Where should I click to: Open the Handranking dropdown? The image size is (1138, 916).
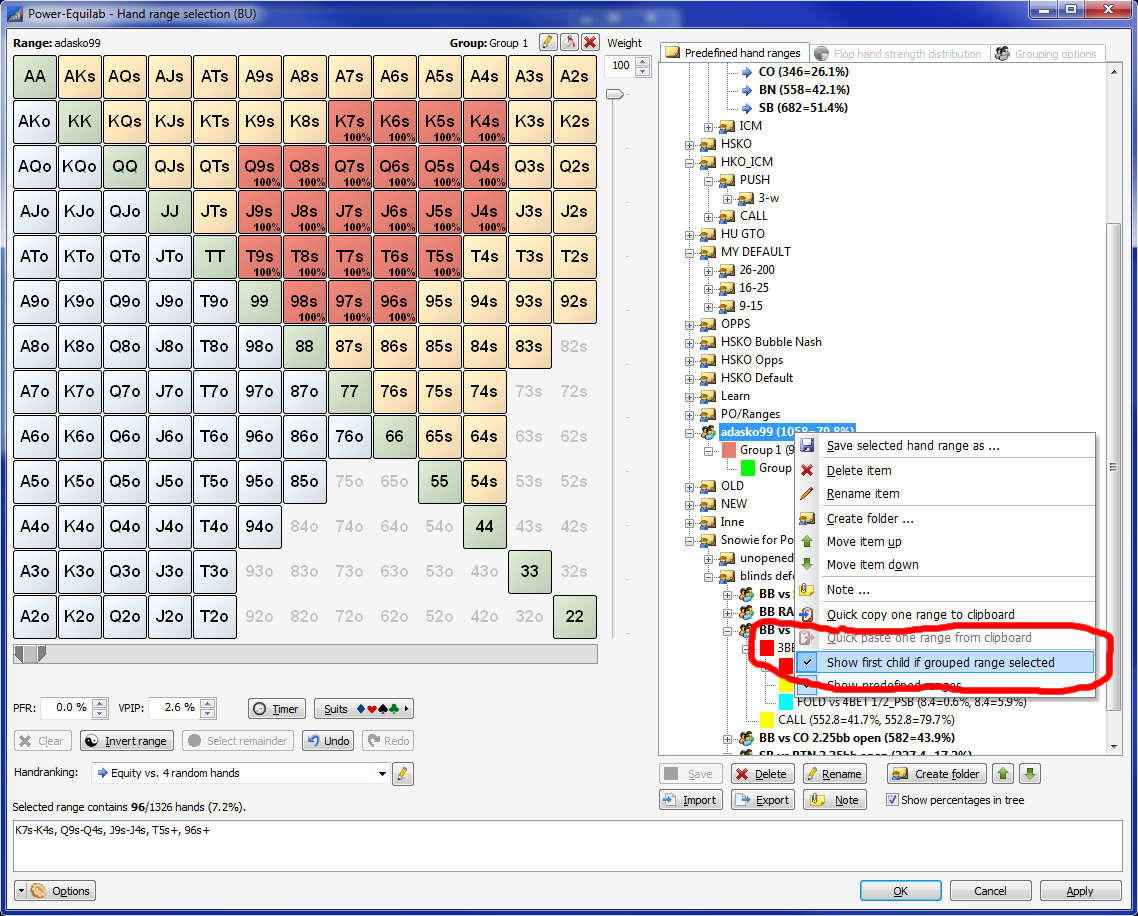tap(382, 774)
